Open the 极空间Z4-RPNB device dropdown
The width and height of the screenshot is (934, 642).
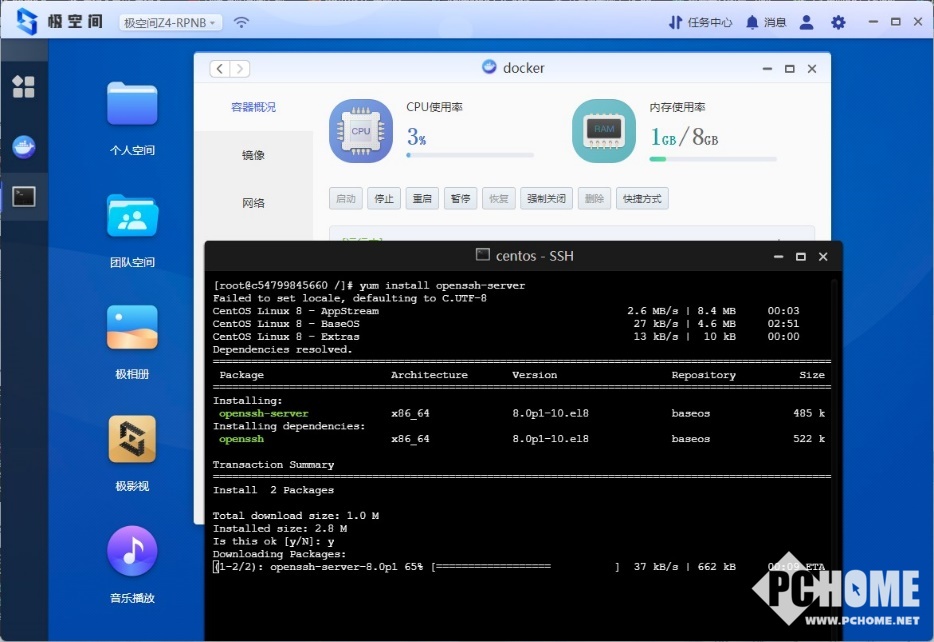point(170,23)
